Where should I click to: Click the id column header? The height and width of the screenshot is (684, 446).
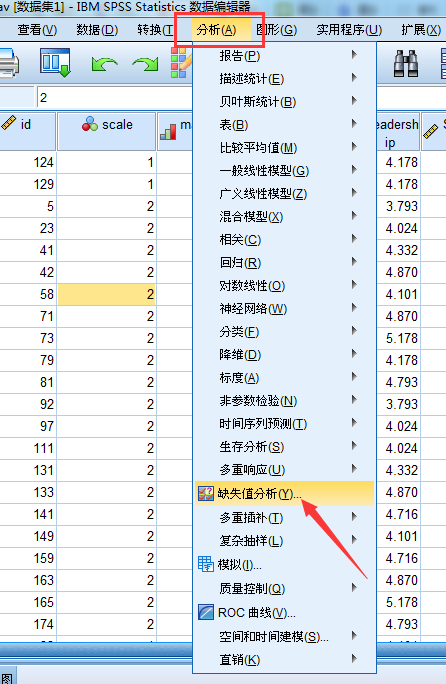pyautogui.click(x=27, y=131)
